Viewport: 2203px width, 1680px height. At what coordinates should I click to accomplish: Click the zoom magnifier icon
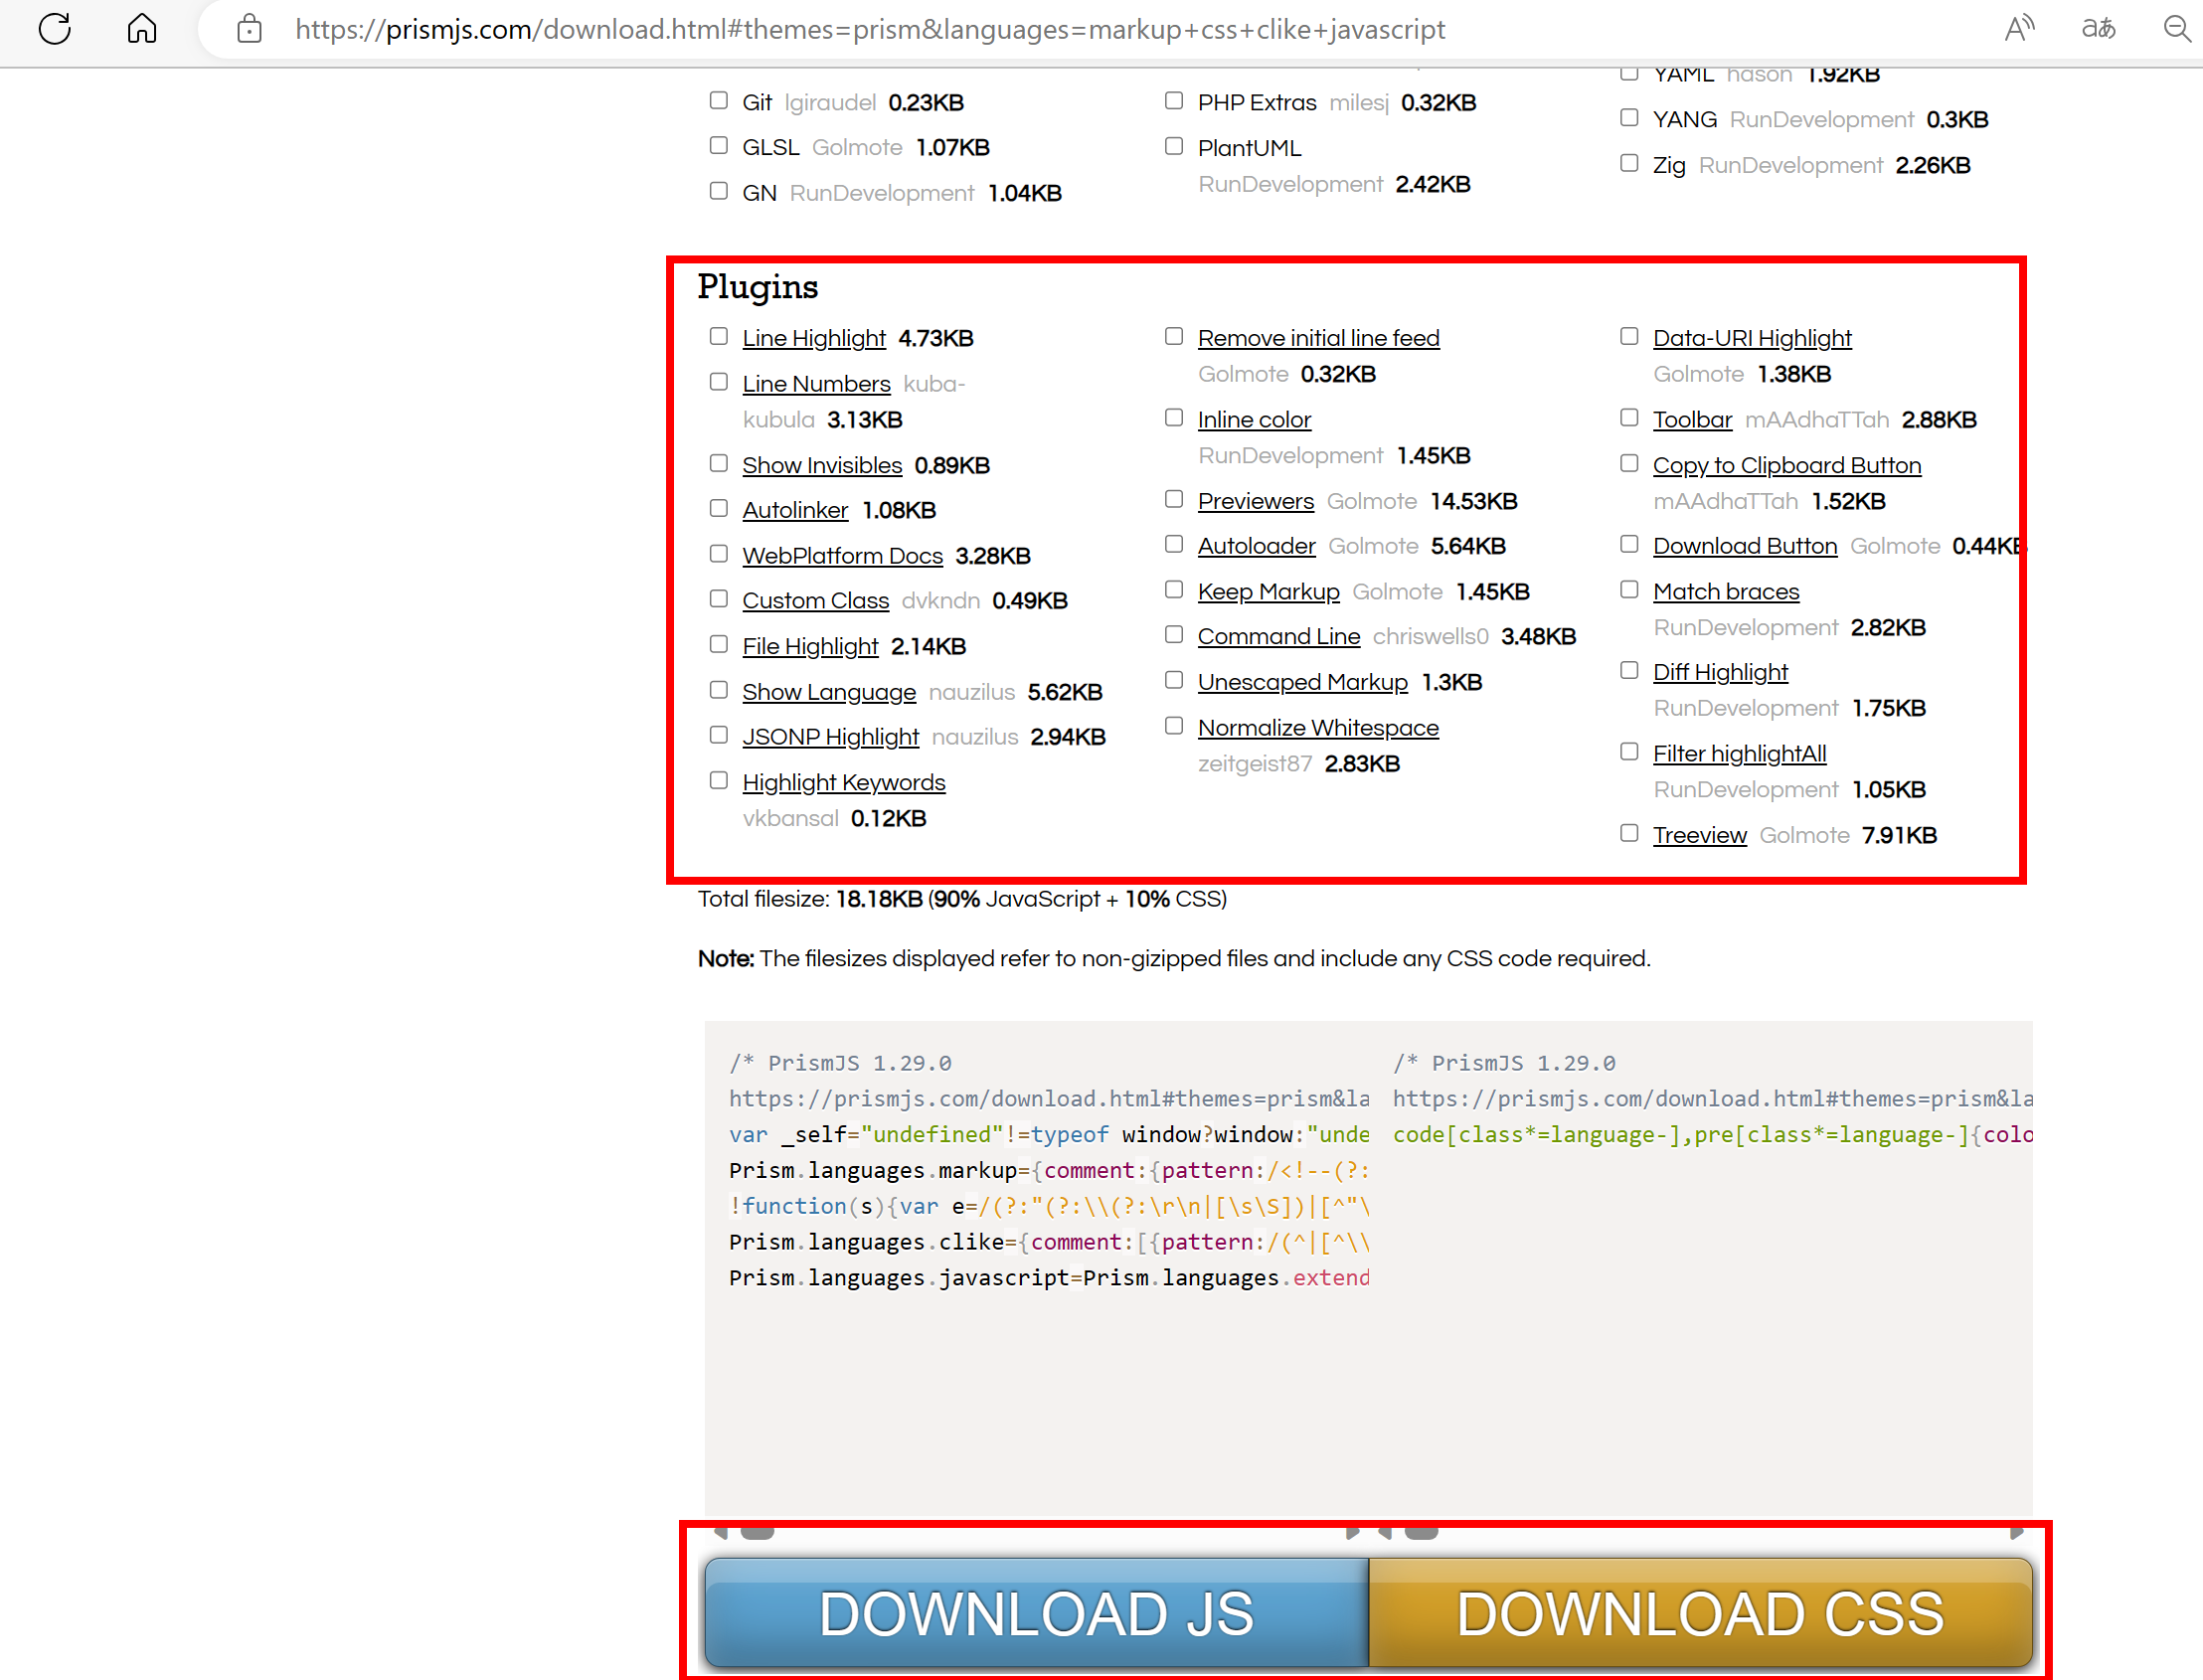coord(2176,29)
